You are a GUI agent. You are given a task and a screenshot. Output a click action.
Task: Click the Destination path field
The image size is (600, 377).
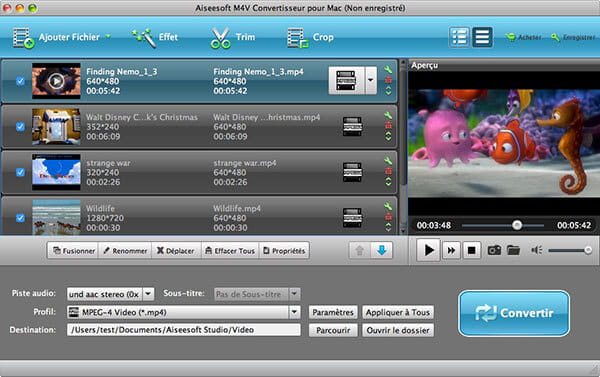click(x=184, y=330)
